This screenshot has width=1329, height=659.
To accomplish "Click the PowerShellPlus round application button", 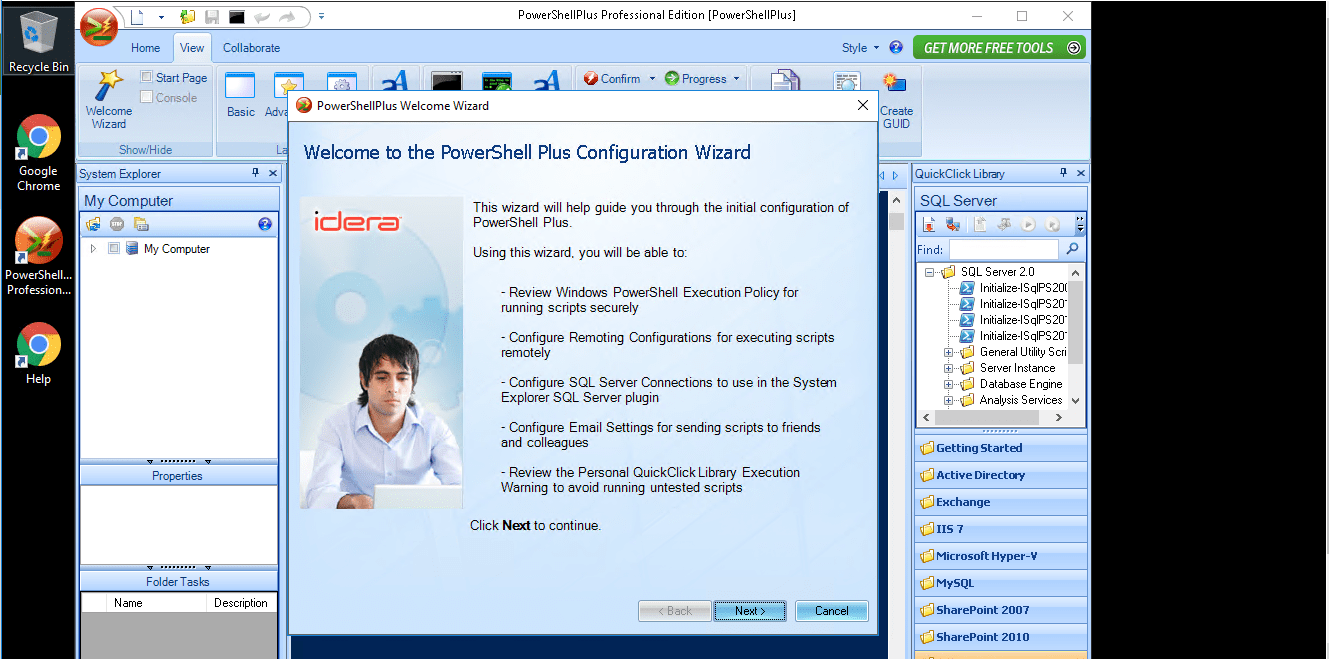I will [98, 27].
